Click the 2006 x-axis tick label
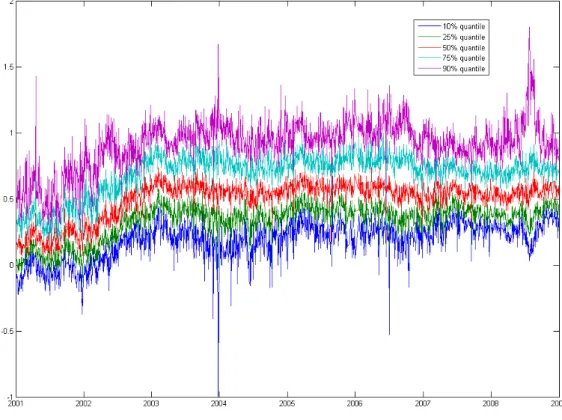The height and width of the screenshot is (420, 562). tap(354, 404)
